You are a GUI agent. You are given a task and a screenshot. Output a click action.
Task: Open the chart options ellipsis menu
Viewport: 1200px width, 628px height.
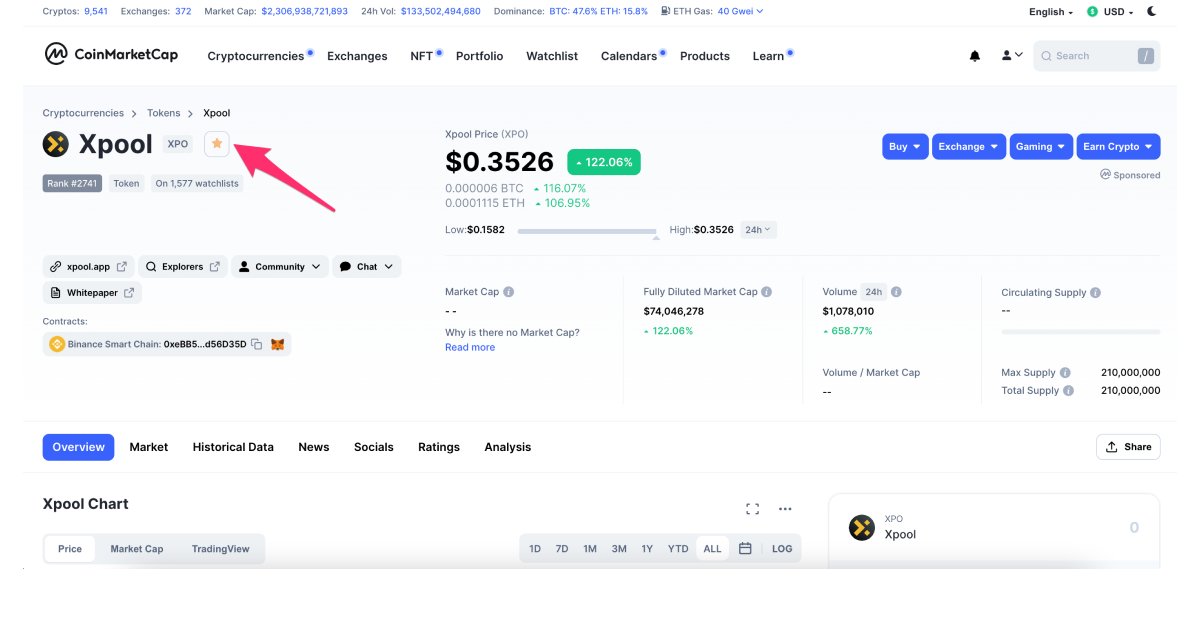click(x=785, y=508)
